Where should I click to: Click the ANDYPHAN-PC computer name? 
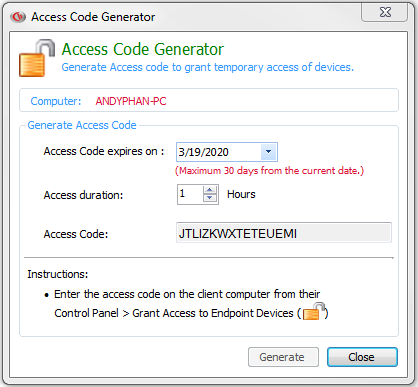(131, 101)
